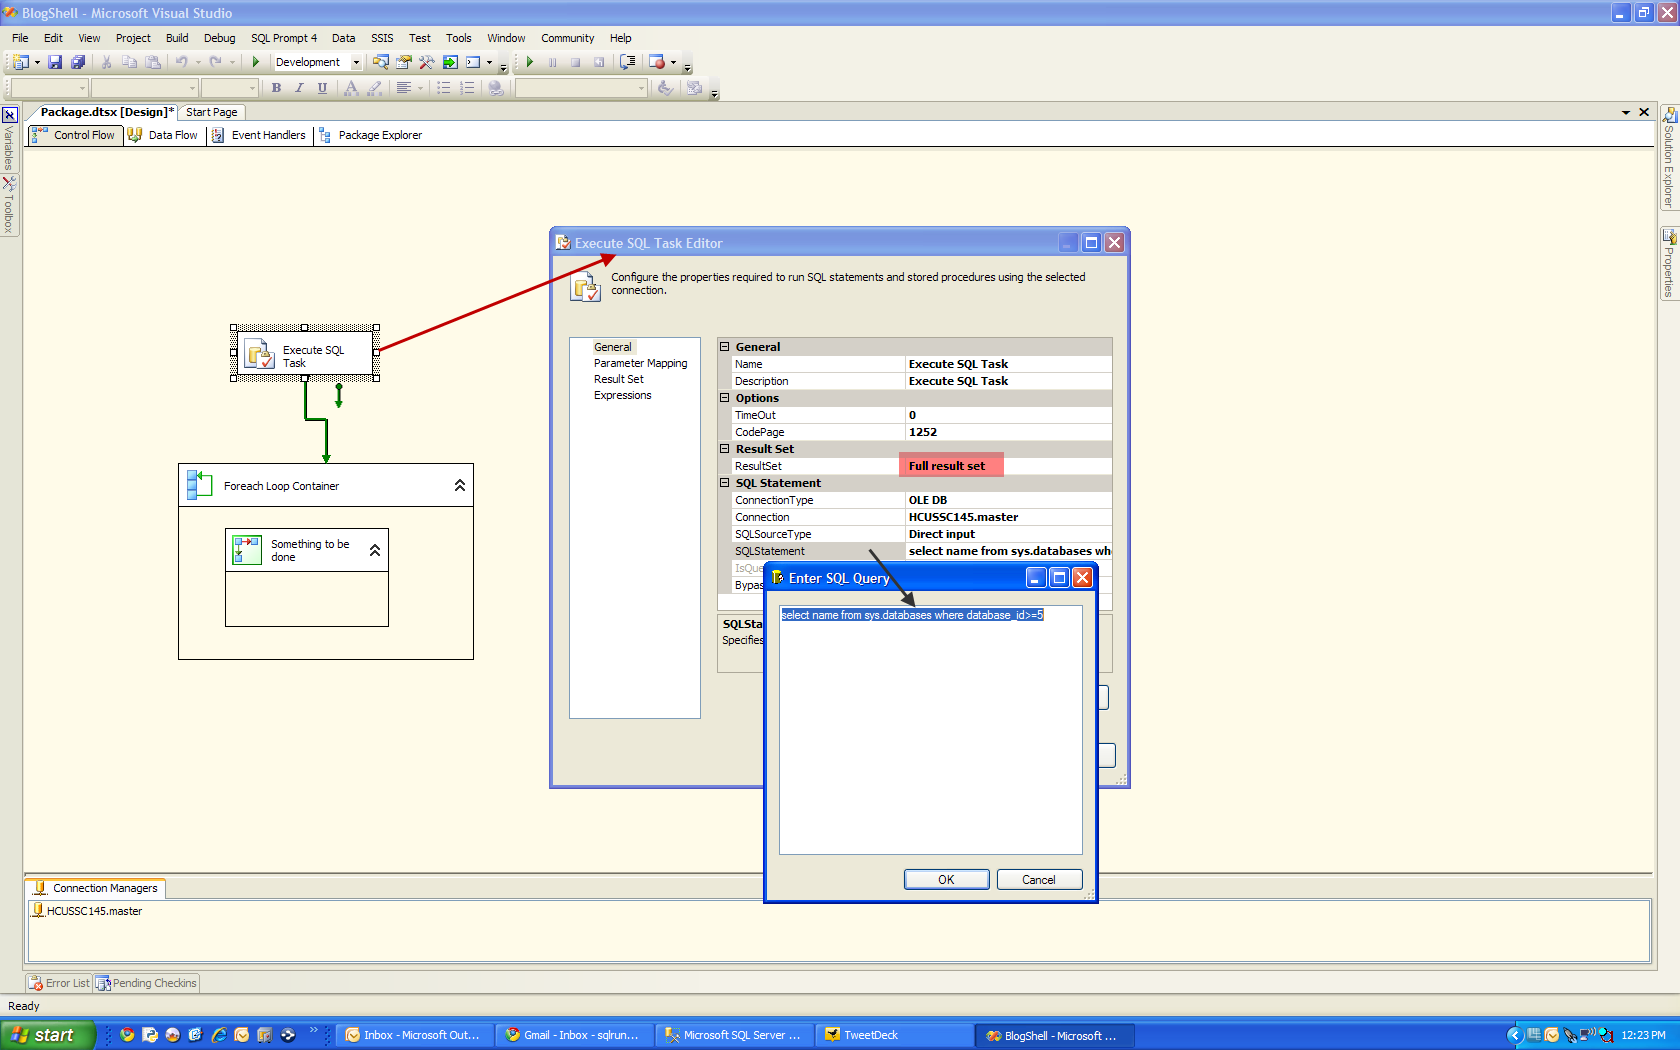Collapse the Result Set property category
The width and height of the screenshot is (1680, 1050).
tap(725, 449)
